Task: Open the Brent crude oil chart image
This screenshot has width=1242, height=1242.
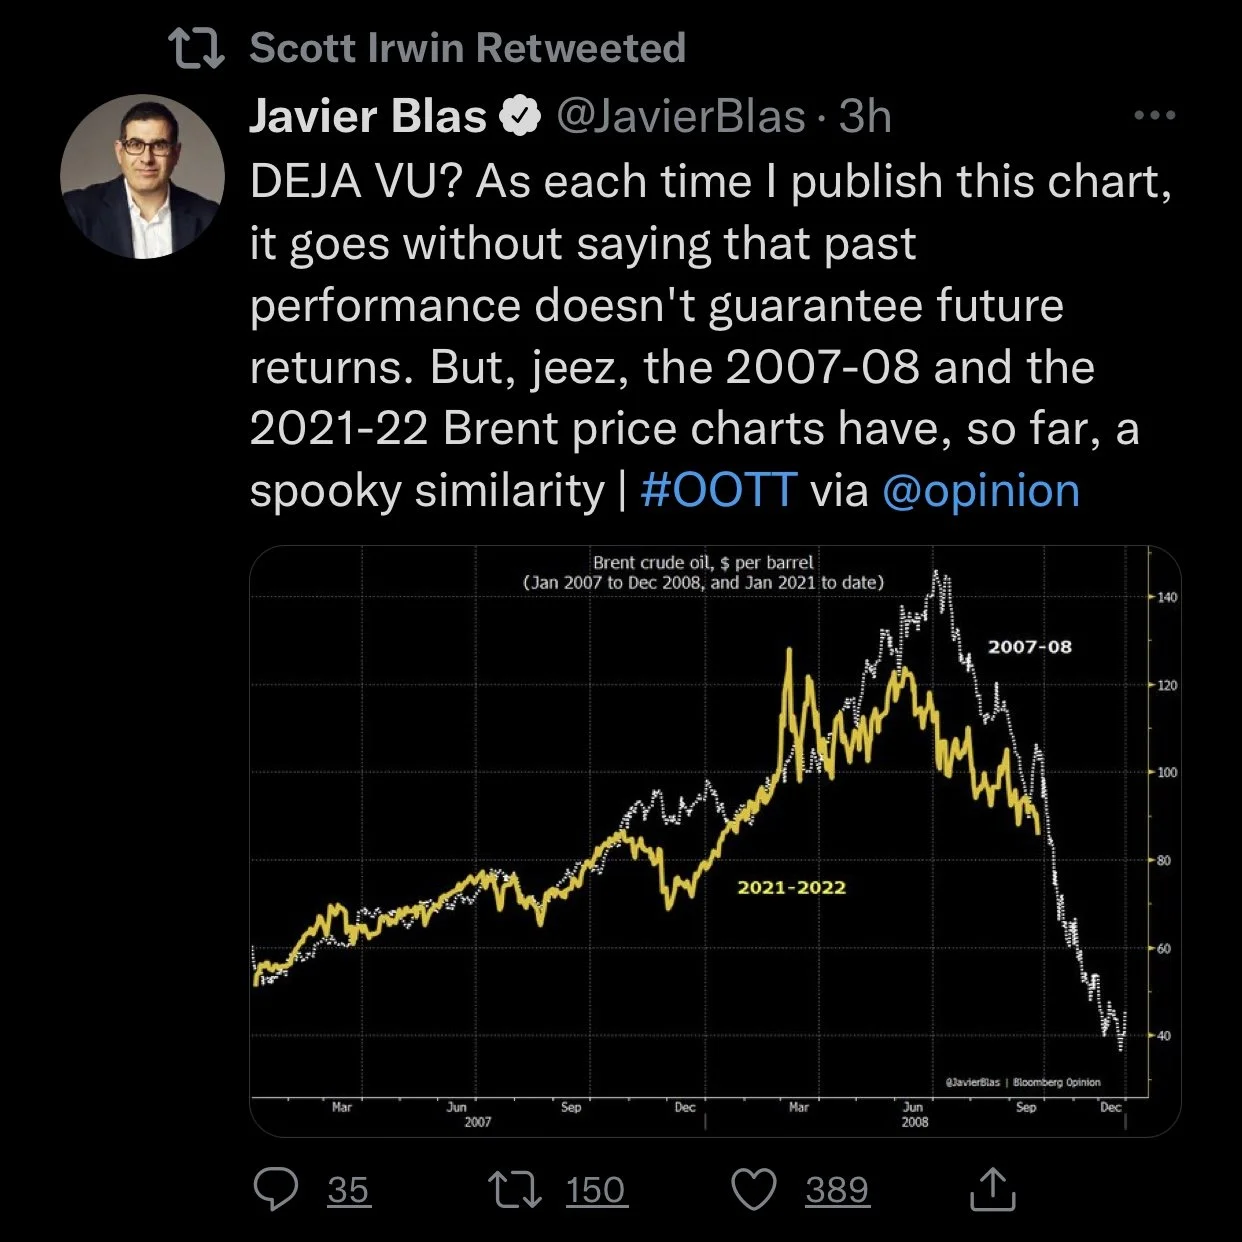Action: point(715,841)
